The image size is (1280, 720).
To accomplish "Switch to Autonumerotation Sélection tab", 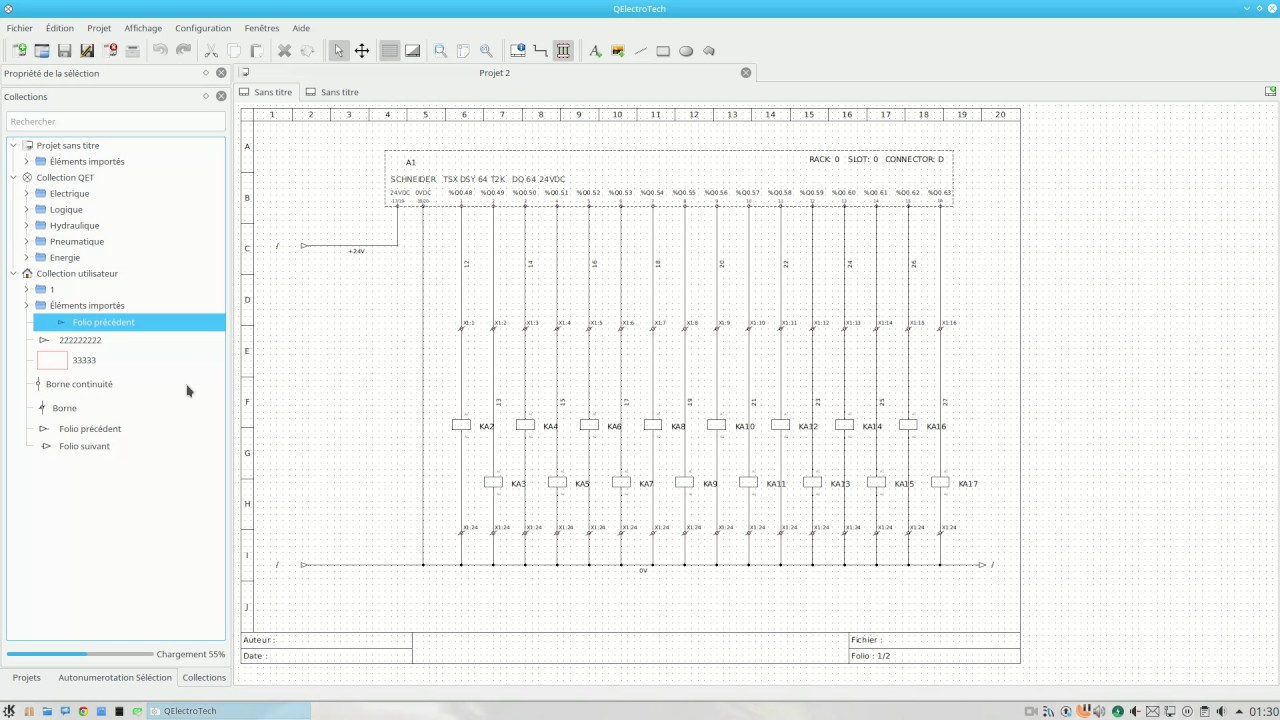I will coord(115,677).
